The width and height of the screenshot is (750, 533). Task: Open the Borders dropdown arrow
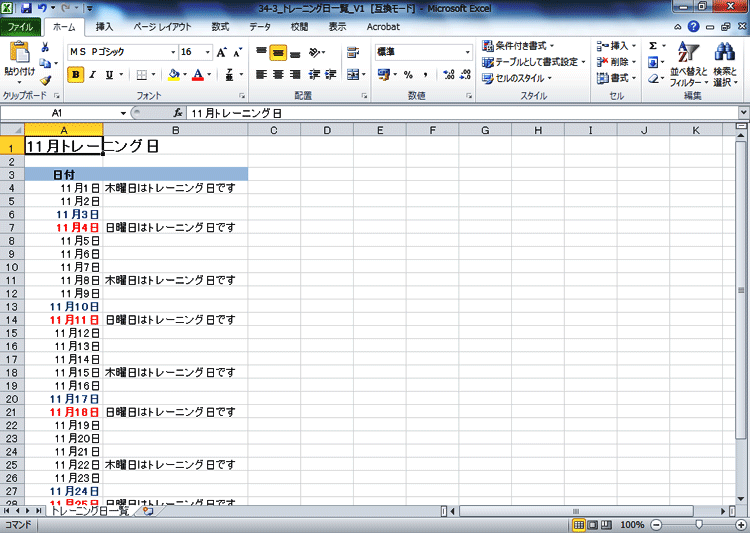[154, 75]
